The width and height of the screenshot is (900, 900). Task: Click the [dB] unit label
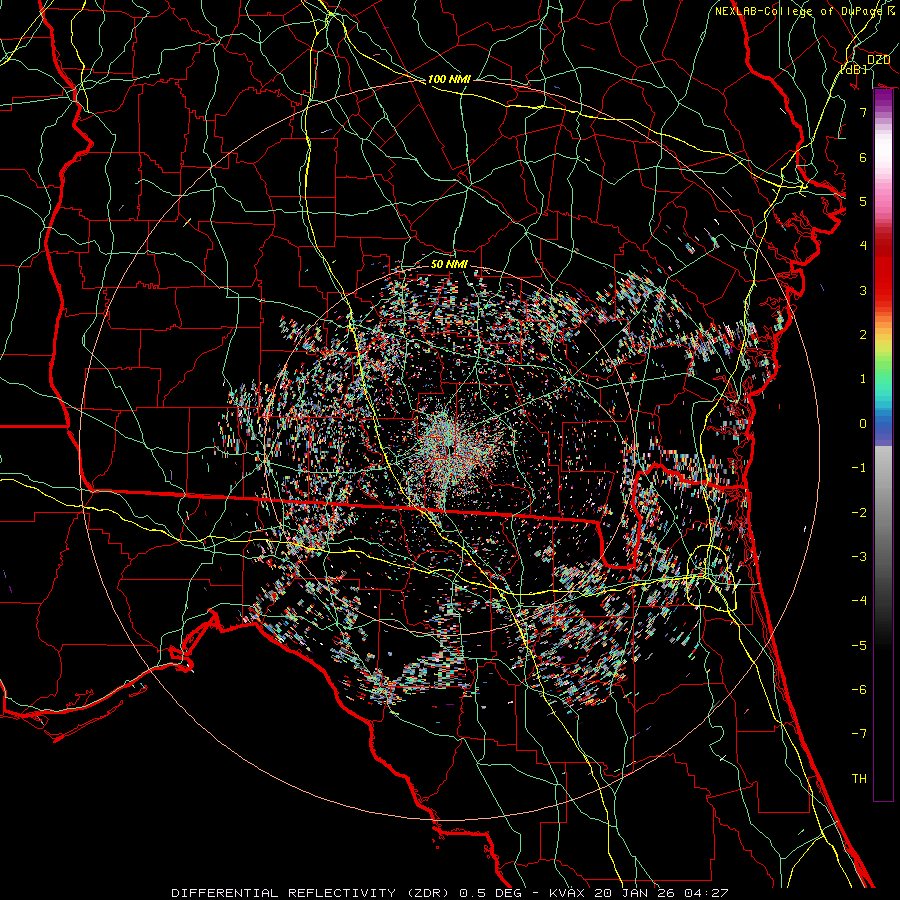(x=853, y=69)
